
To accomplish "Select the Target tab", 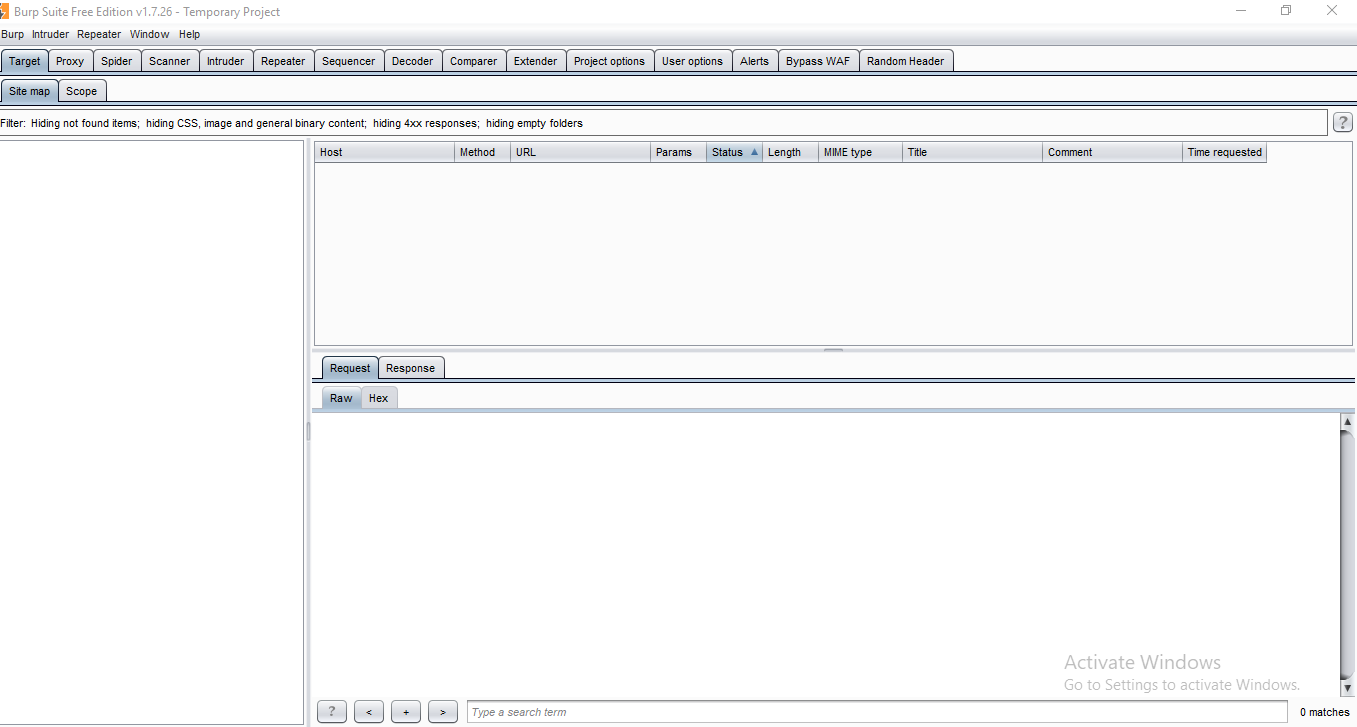I will tap(25, 61).
